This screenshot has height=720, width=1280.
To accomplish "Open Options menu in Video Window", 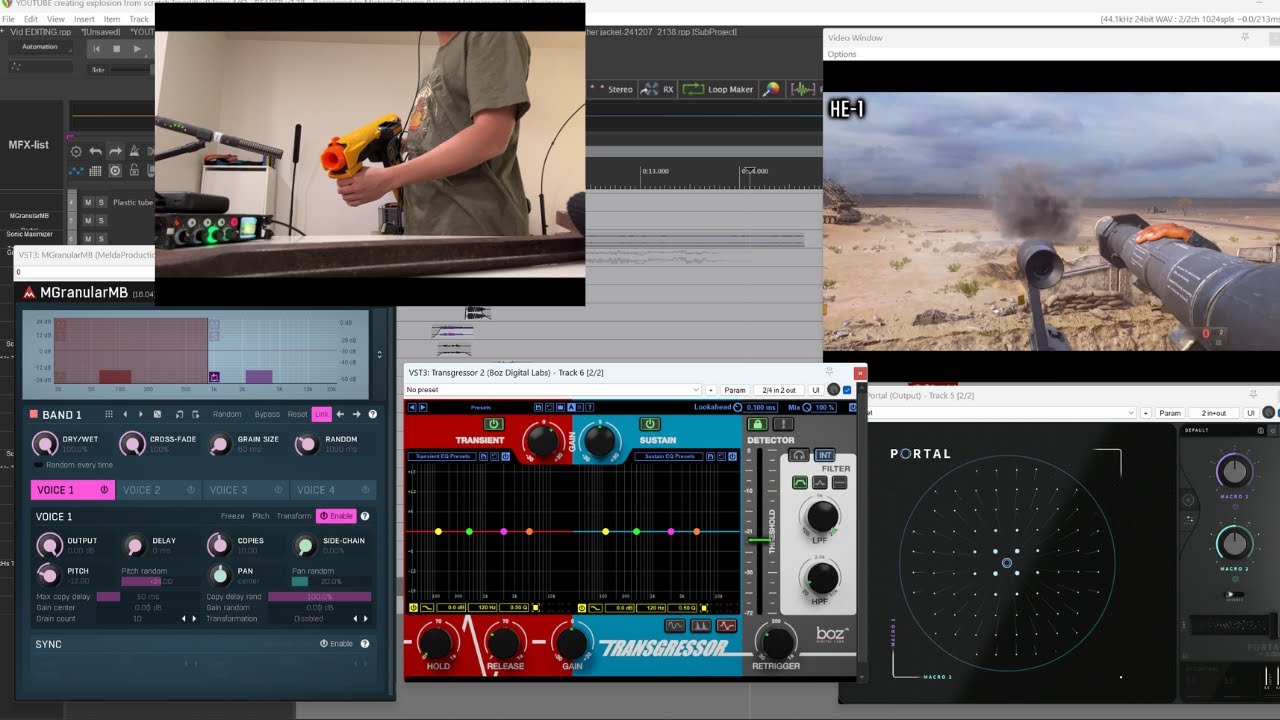I will 842,54.
